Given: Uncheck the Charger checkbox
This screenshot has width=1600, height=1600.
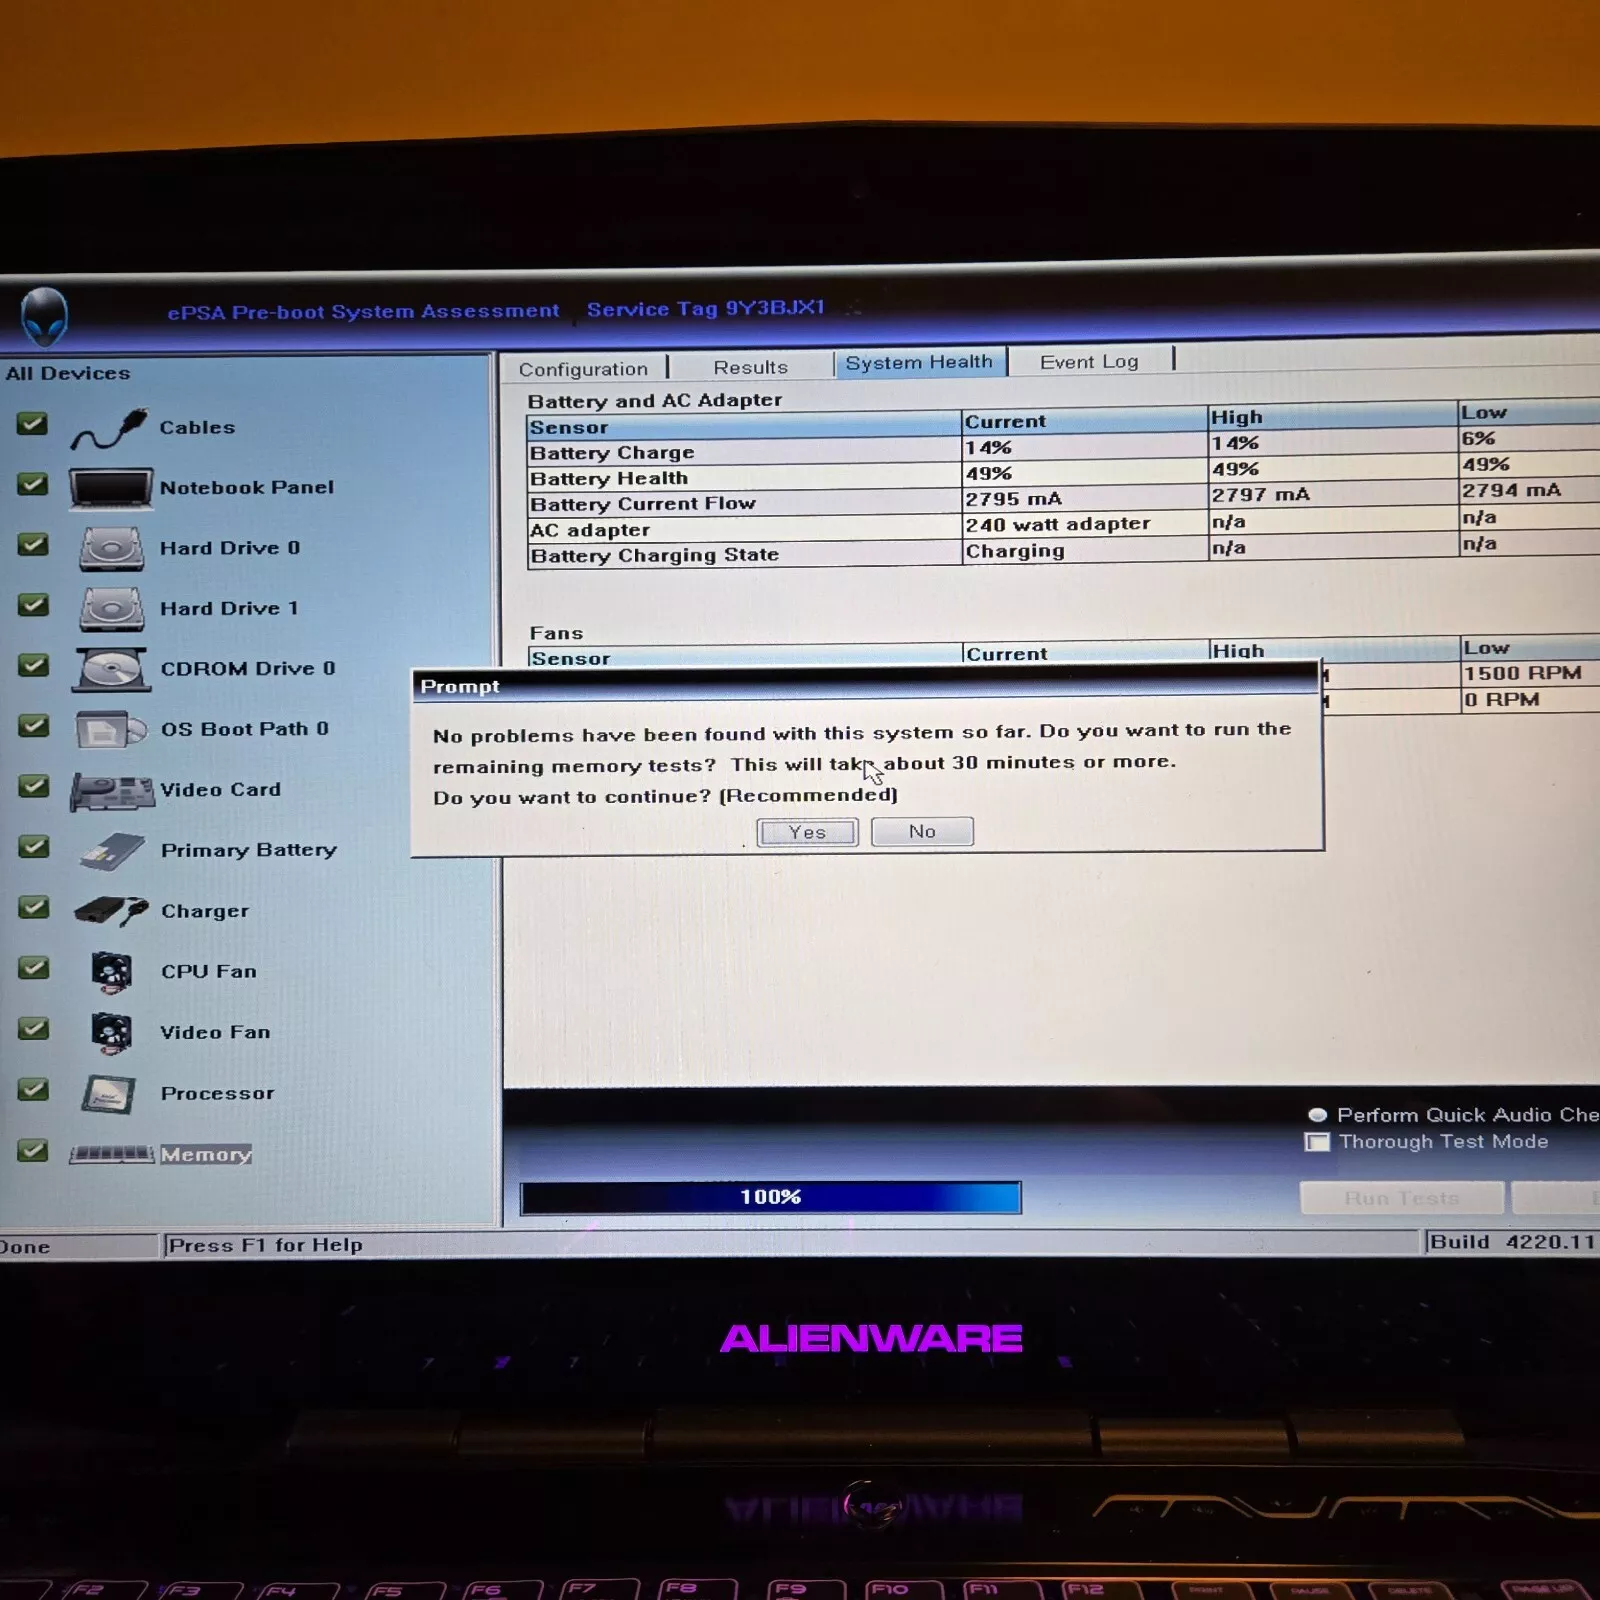Looking at the screenshot, I should tap(33, 907).
